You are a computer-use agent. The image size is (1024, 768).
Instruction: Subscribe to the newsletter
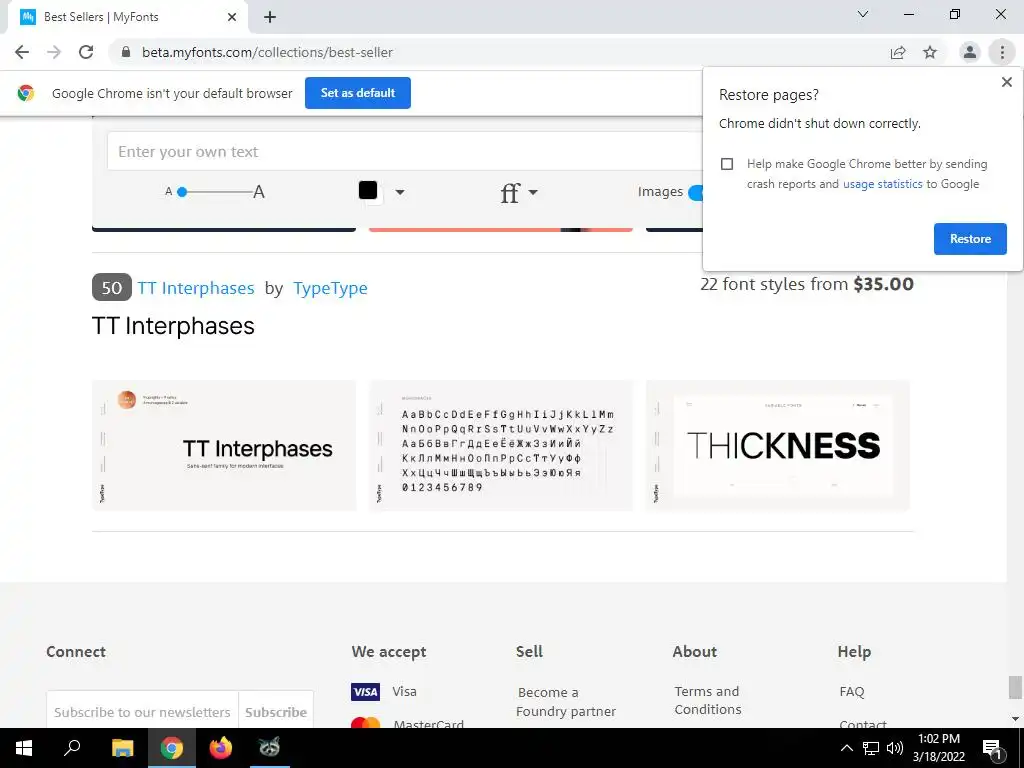[x=276, y=712]
